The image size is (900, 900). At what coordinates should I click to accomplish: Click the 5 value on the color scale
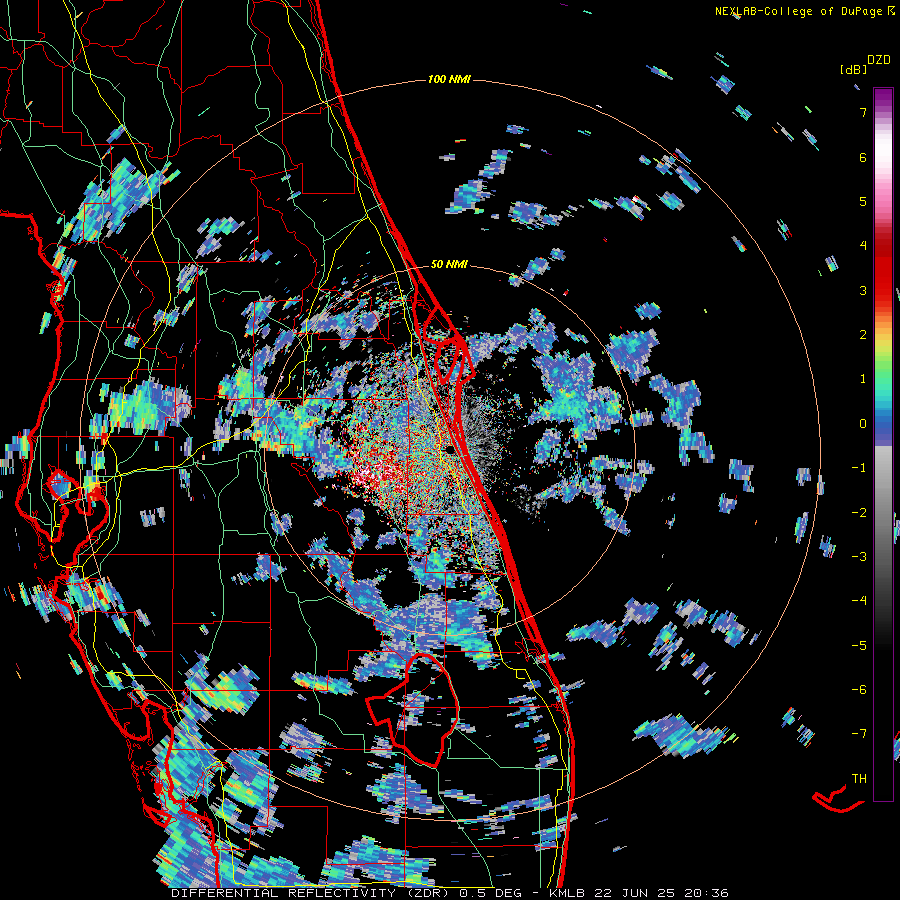tap(863, 201)
